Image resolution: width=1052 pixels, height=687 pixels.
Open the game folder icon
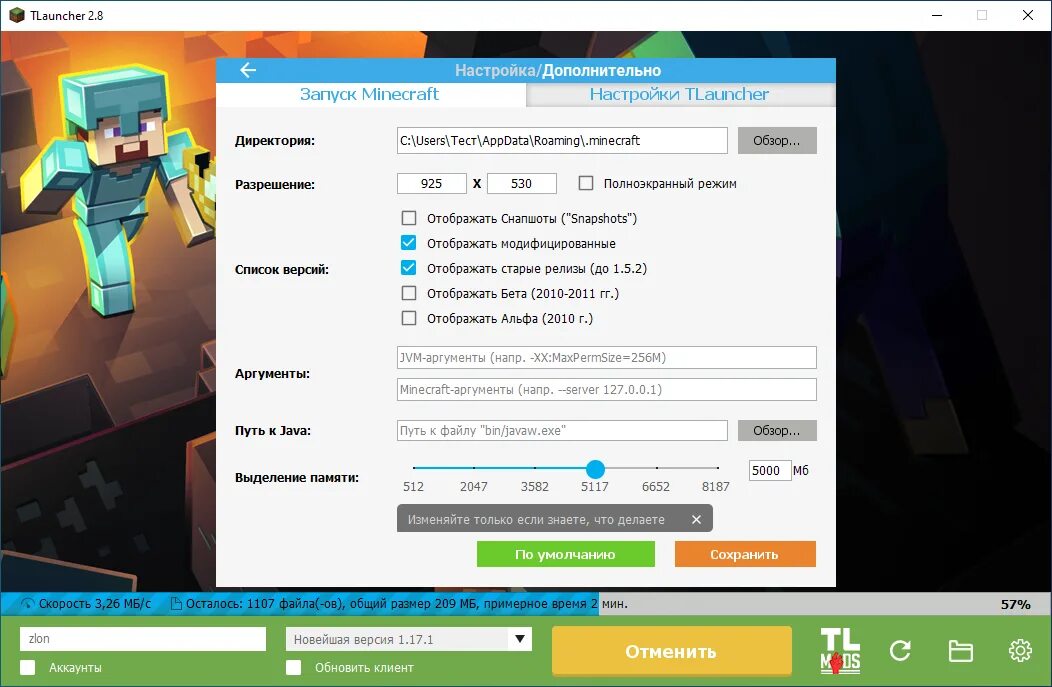coord(961,651)
